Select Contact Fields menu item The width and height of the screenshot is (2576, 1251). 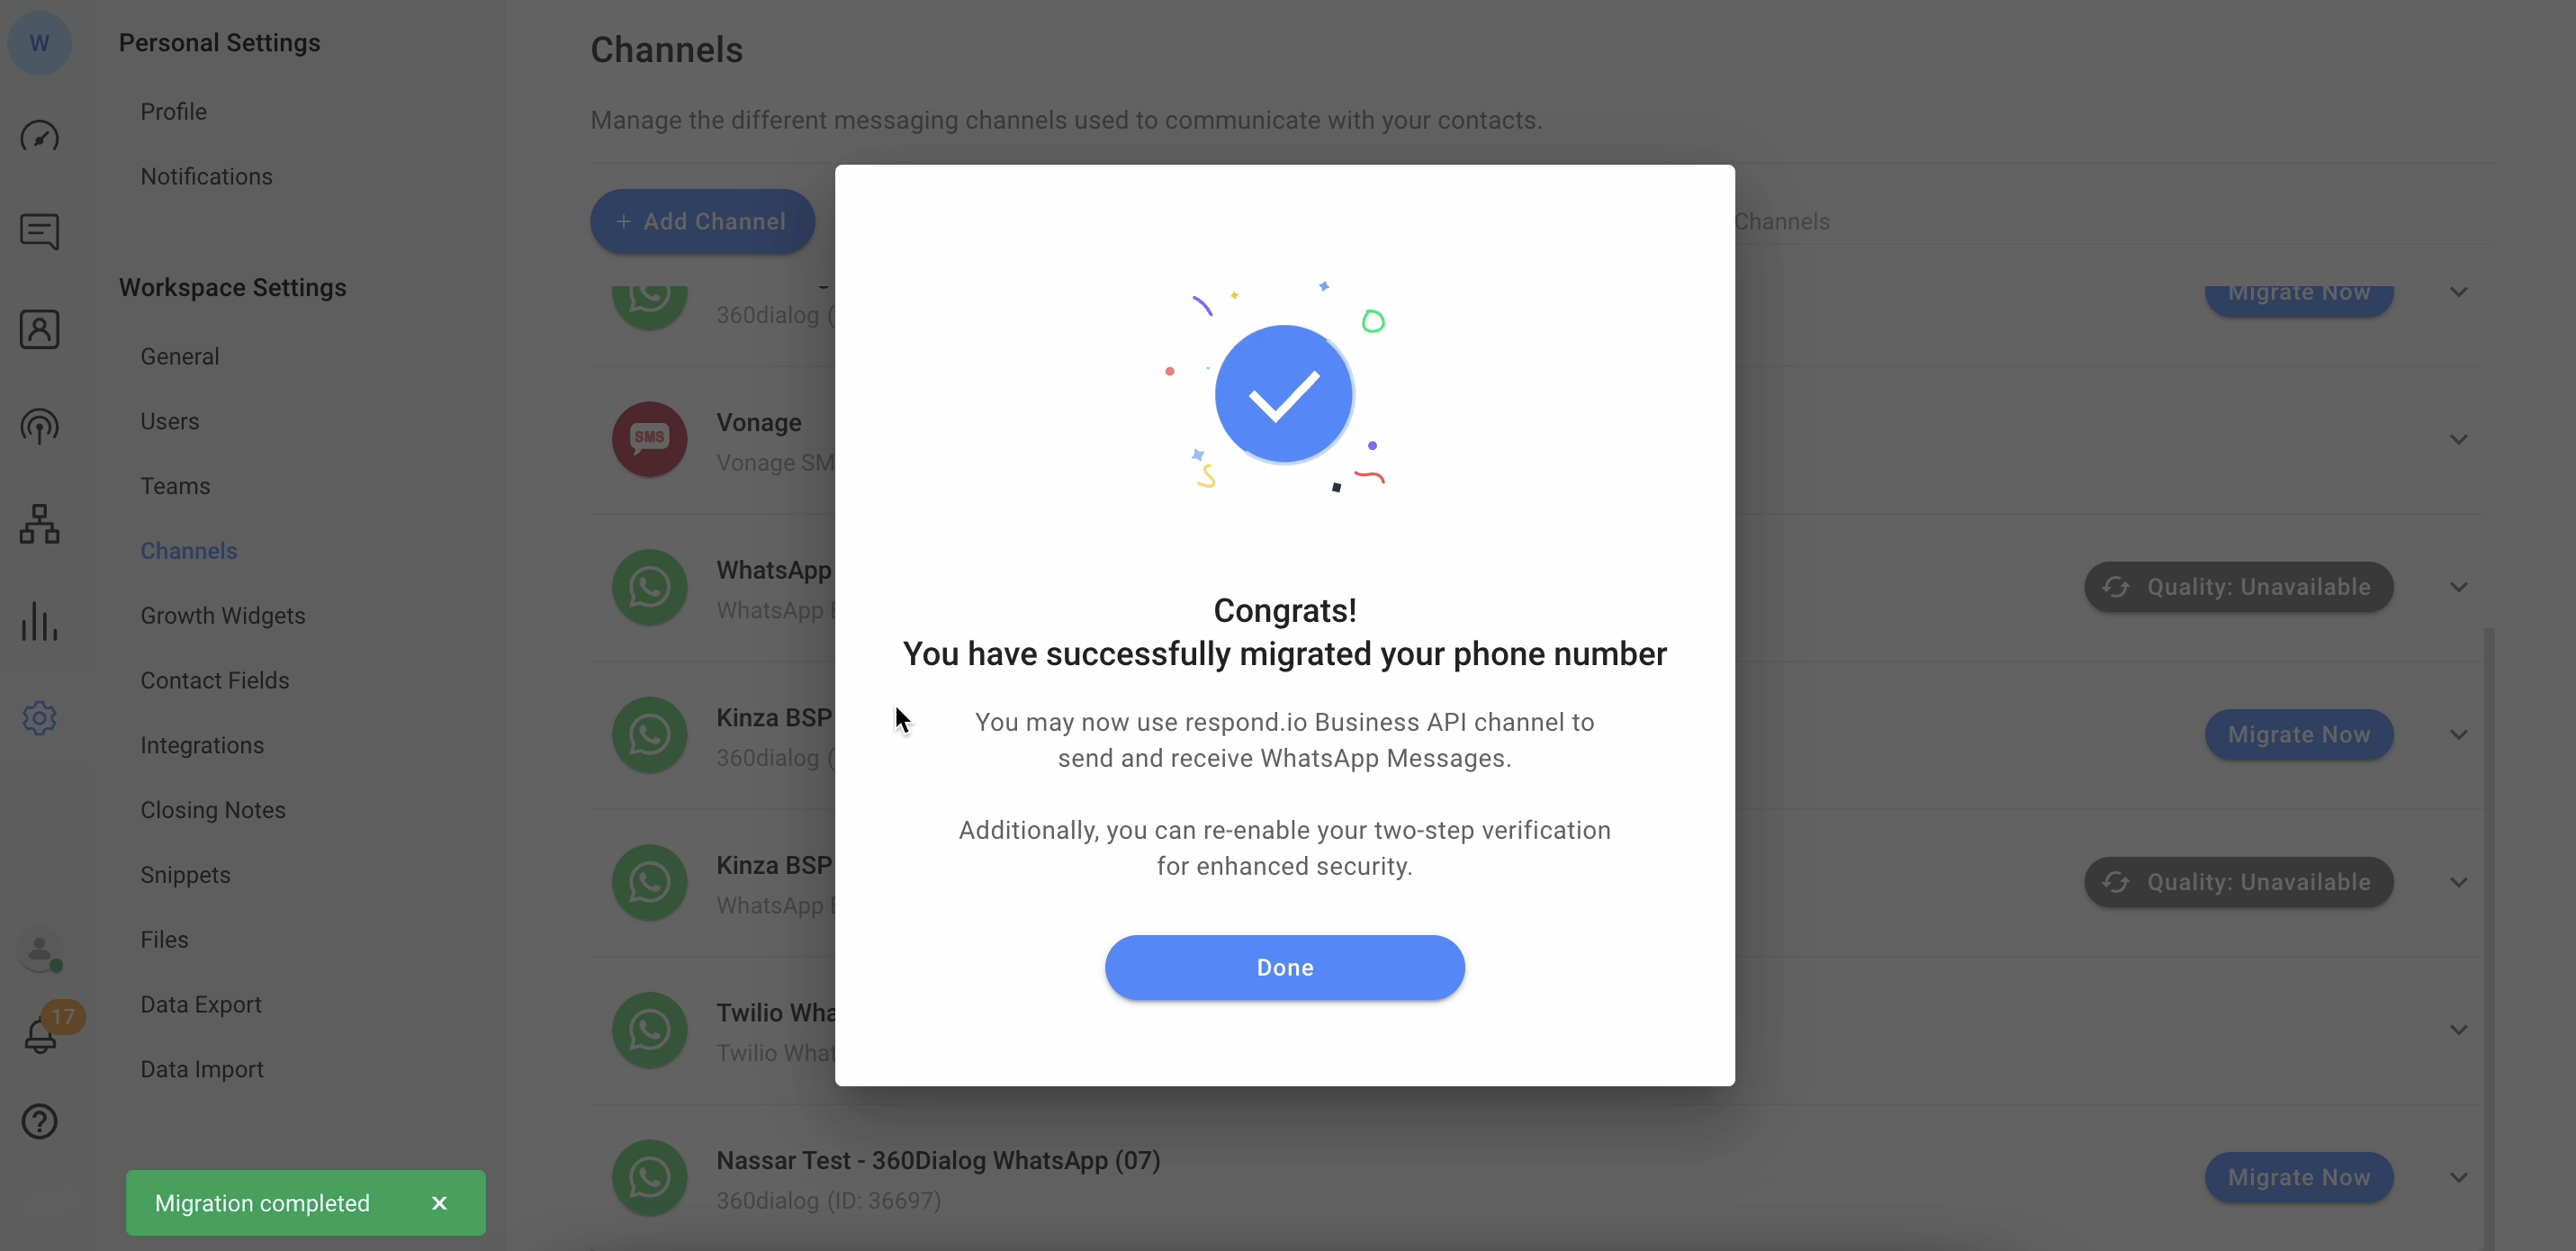(x=215, y=681)
